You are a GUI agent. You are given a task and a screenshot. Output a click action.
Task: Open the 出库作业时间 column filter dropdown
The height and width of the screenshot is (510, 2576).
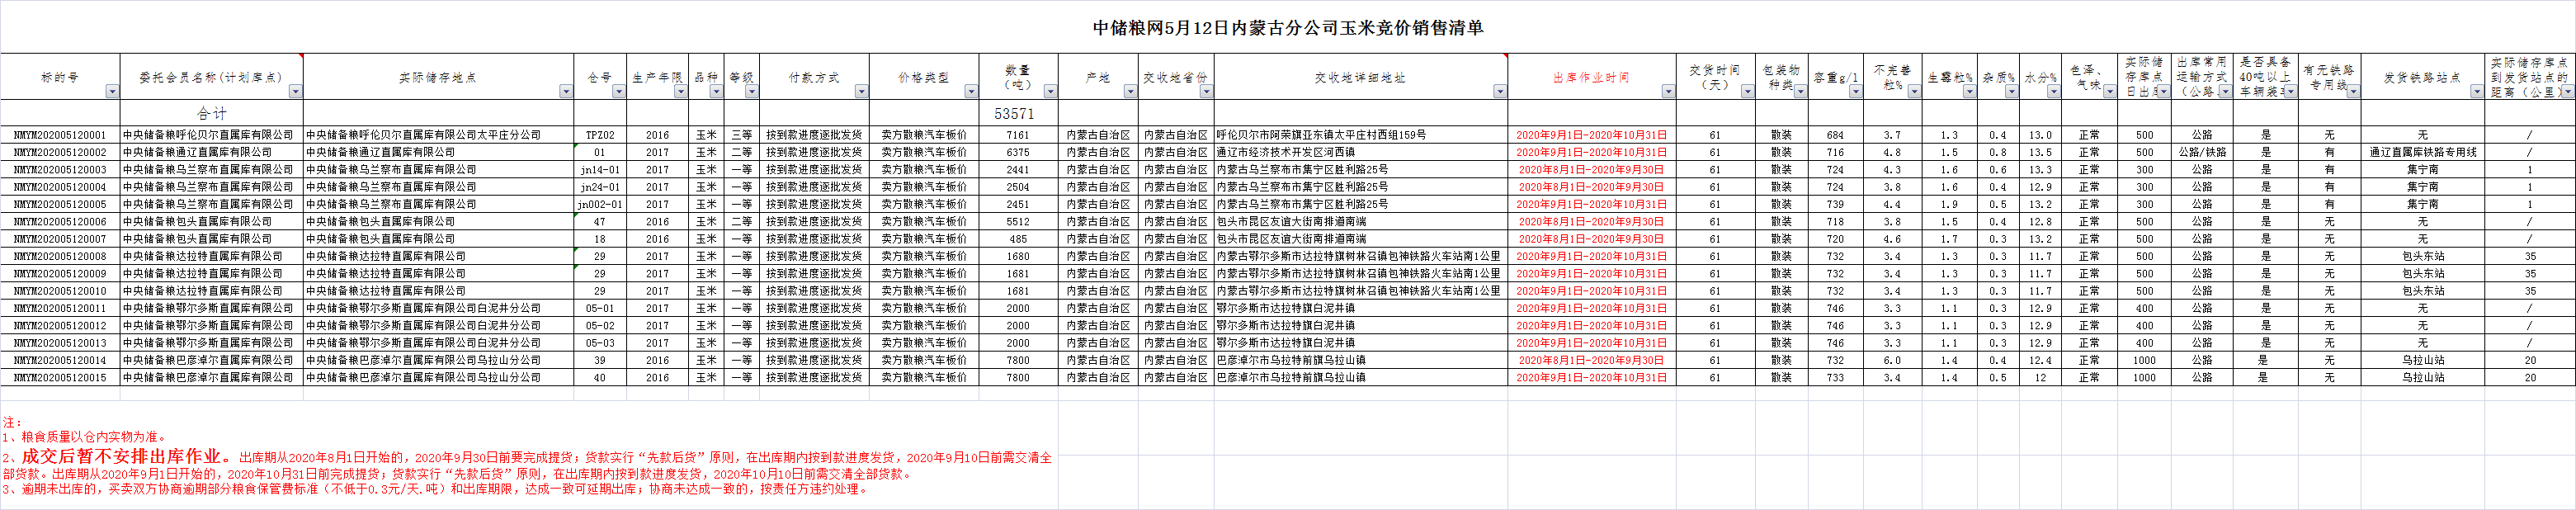tap(1668, 92)
